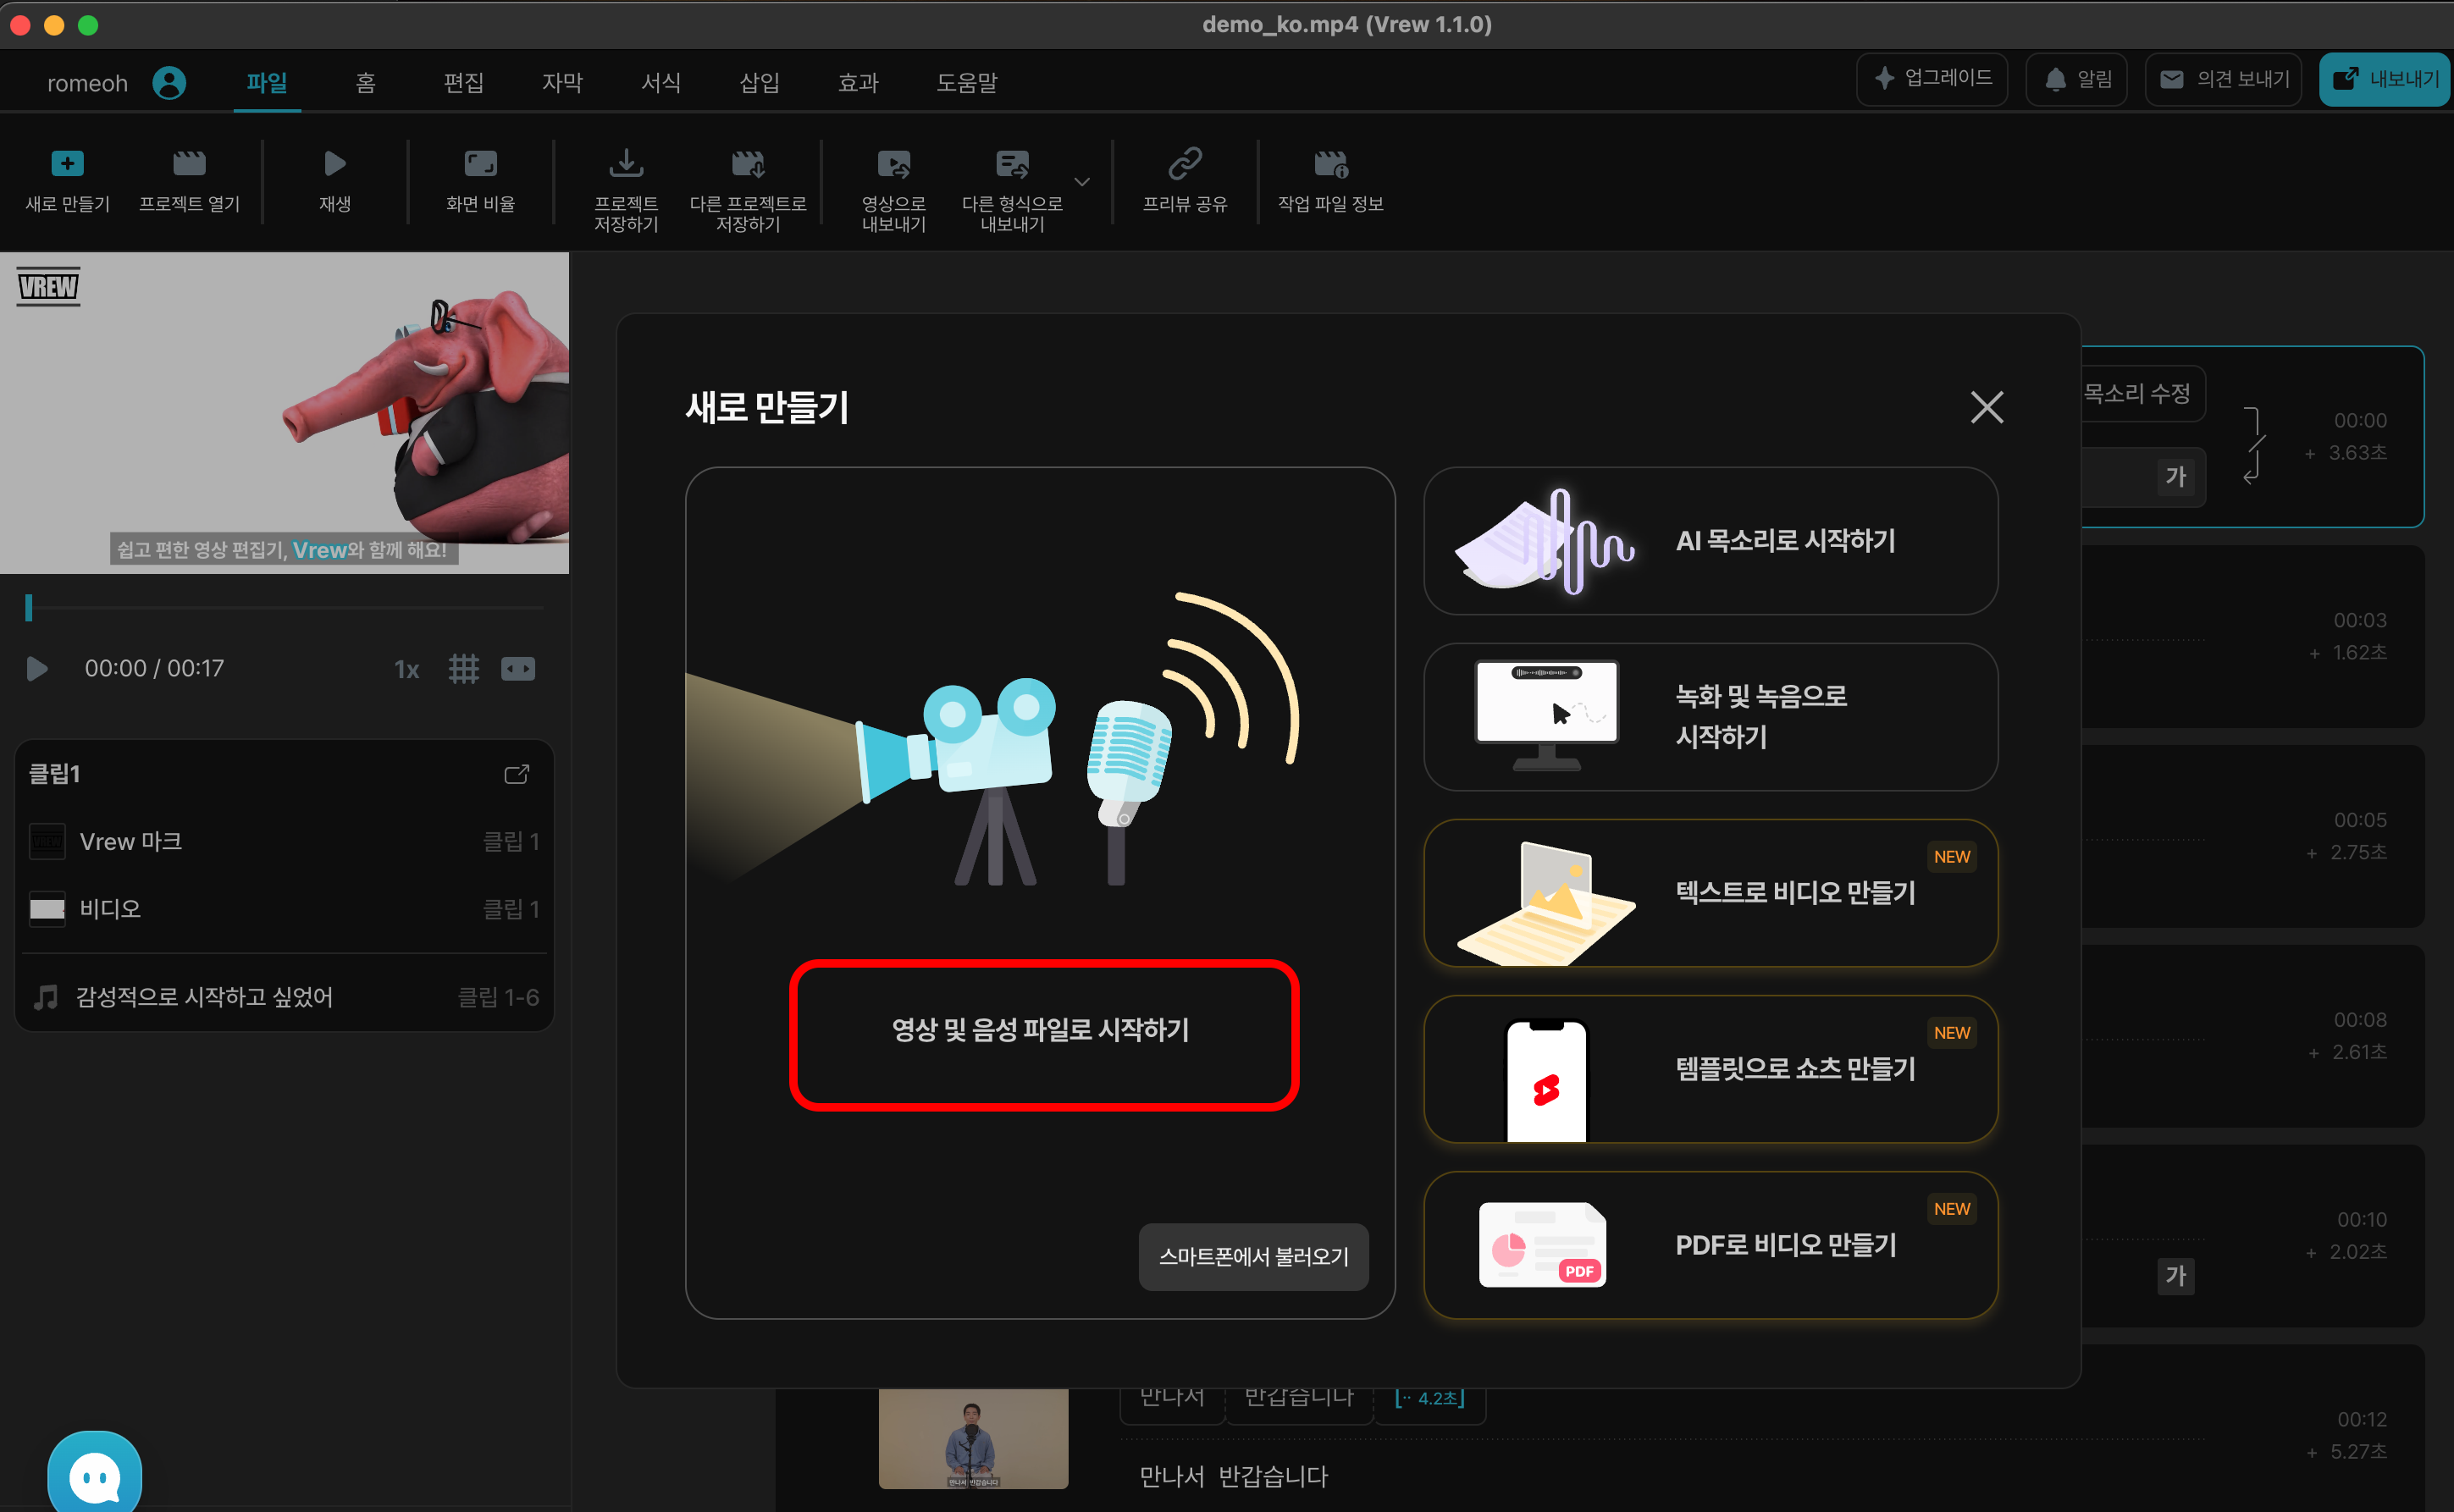Open the 프로젝트 열기 clapperboard icon
The height and width of the screenshot is (1512, 2454).
tap(189, 164)
